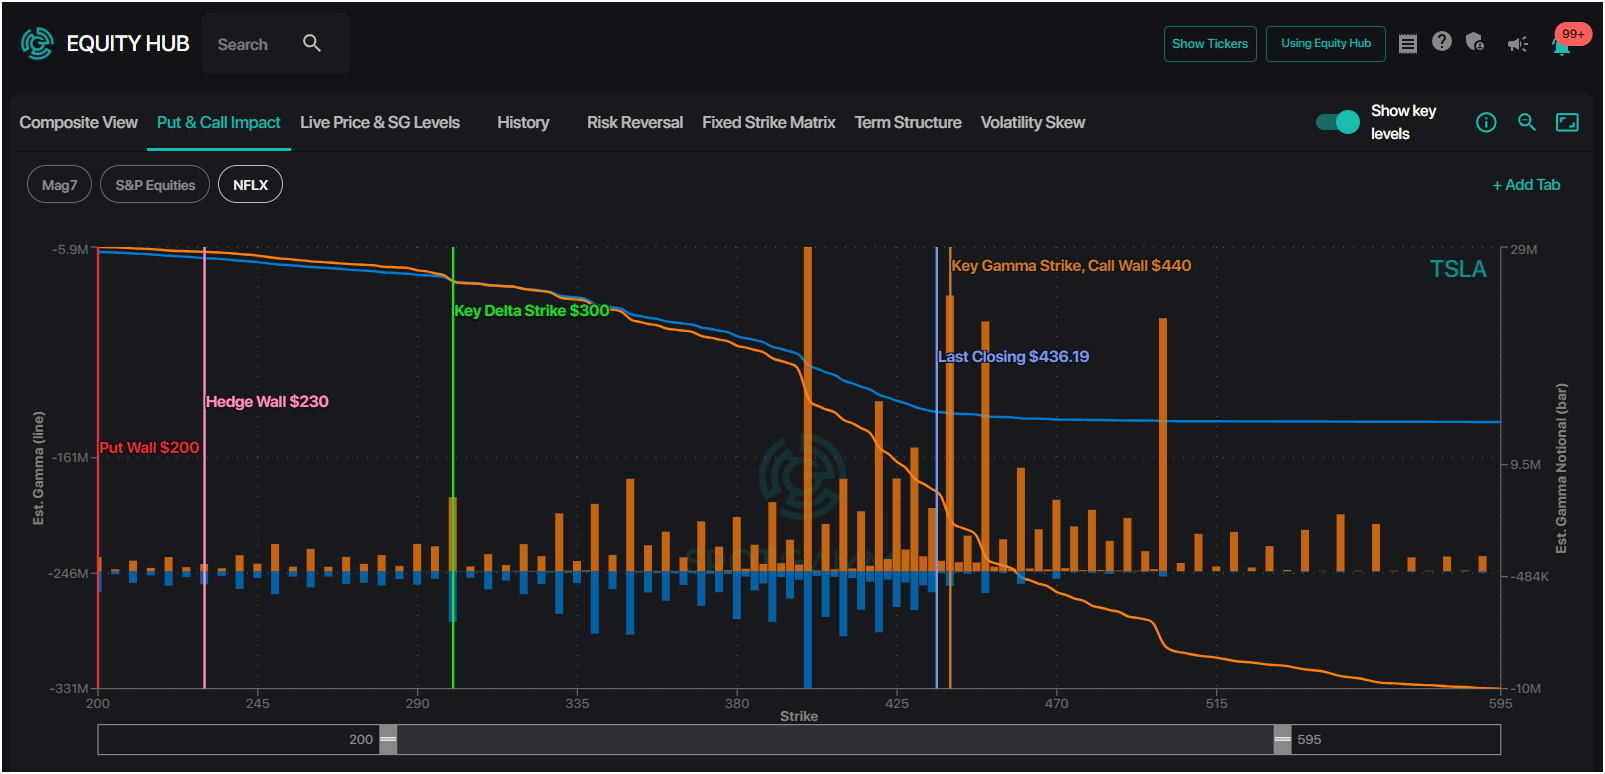Open the help question mark icon
The image size is (1605, 774).
coord(1441,41)
